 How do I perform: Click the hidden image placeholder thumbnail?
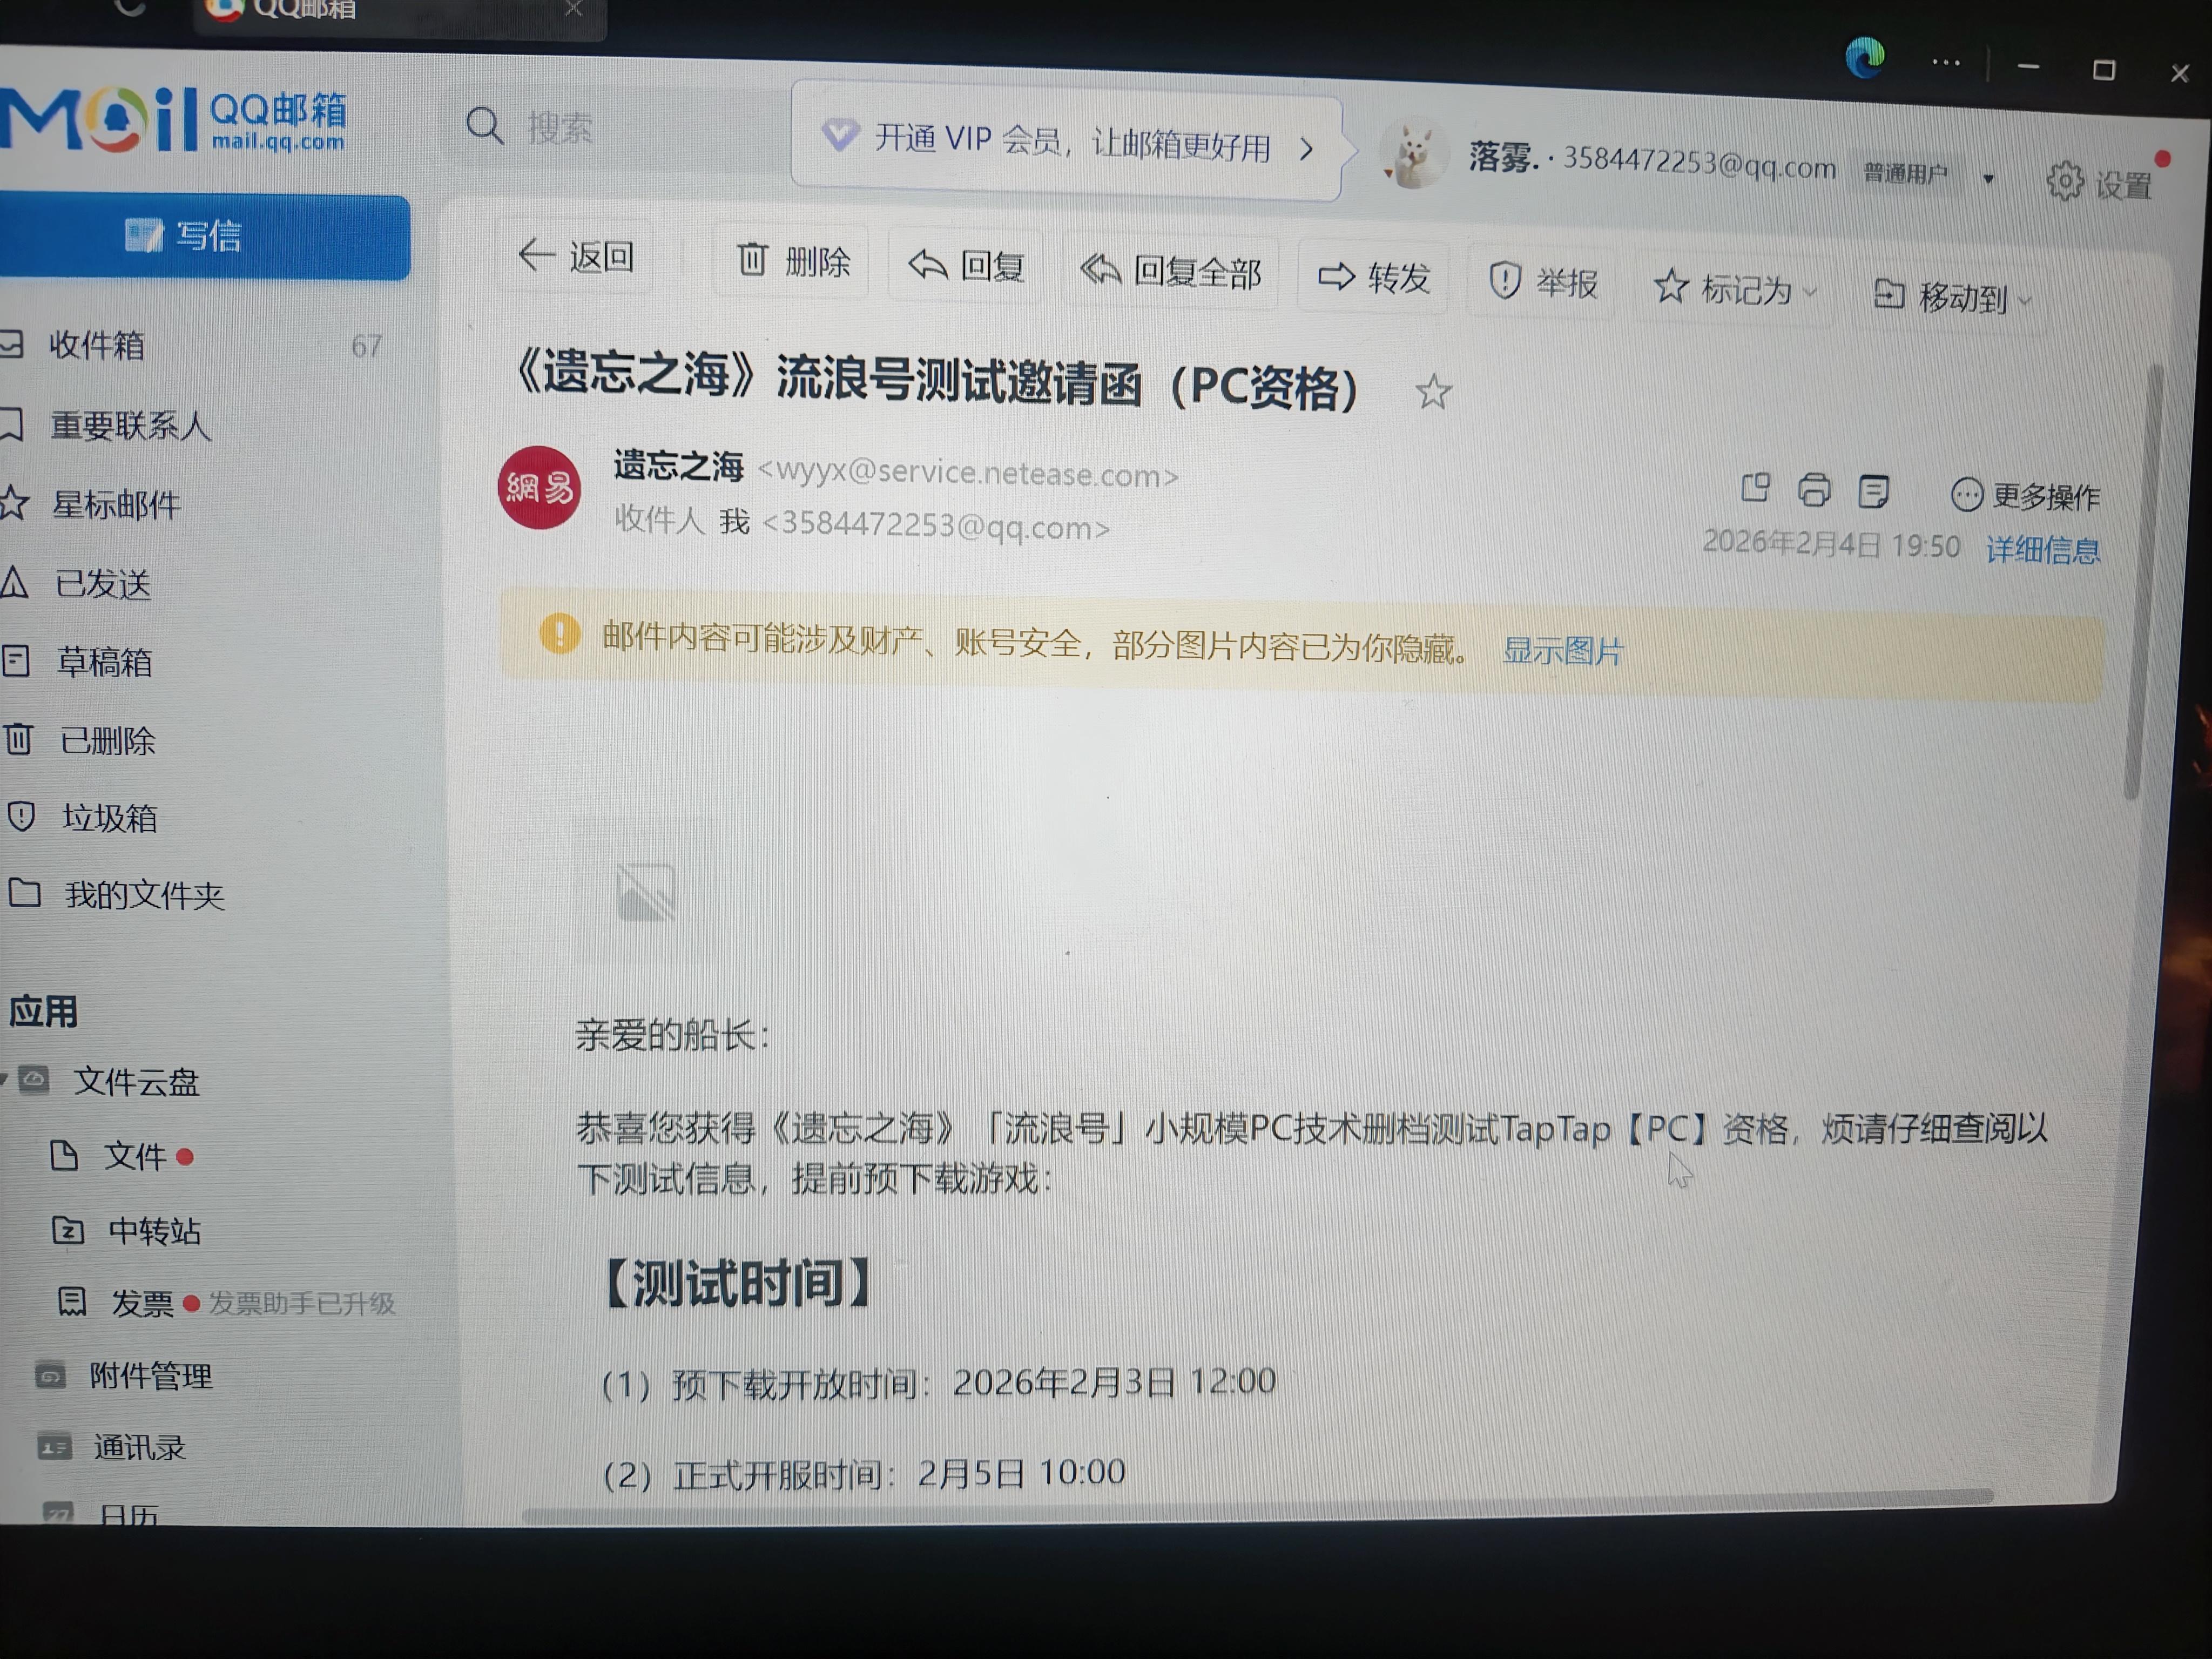646,891
